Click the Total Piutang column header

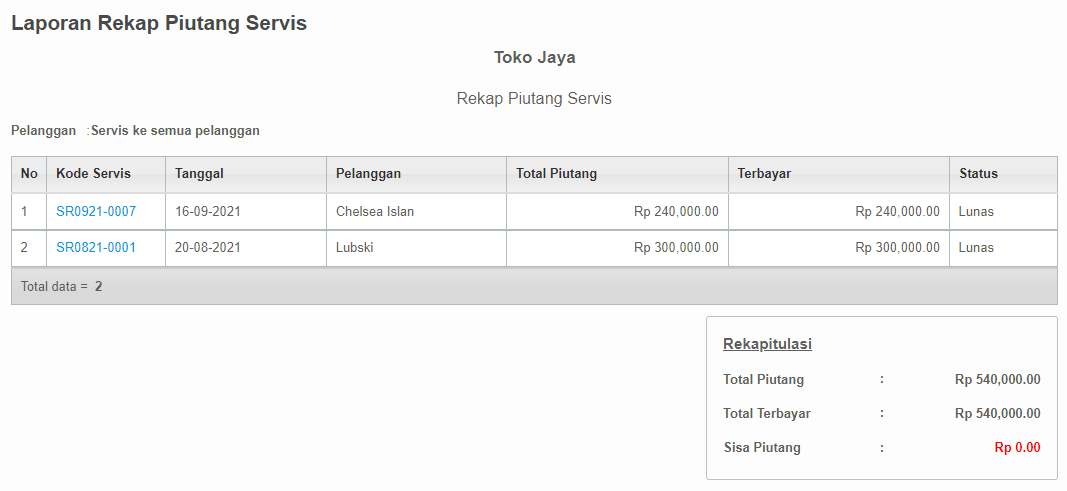tap(556, 173)
